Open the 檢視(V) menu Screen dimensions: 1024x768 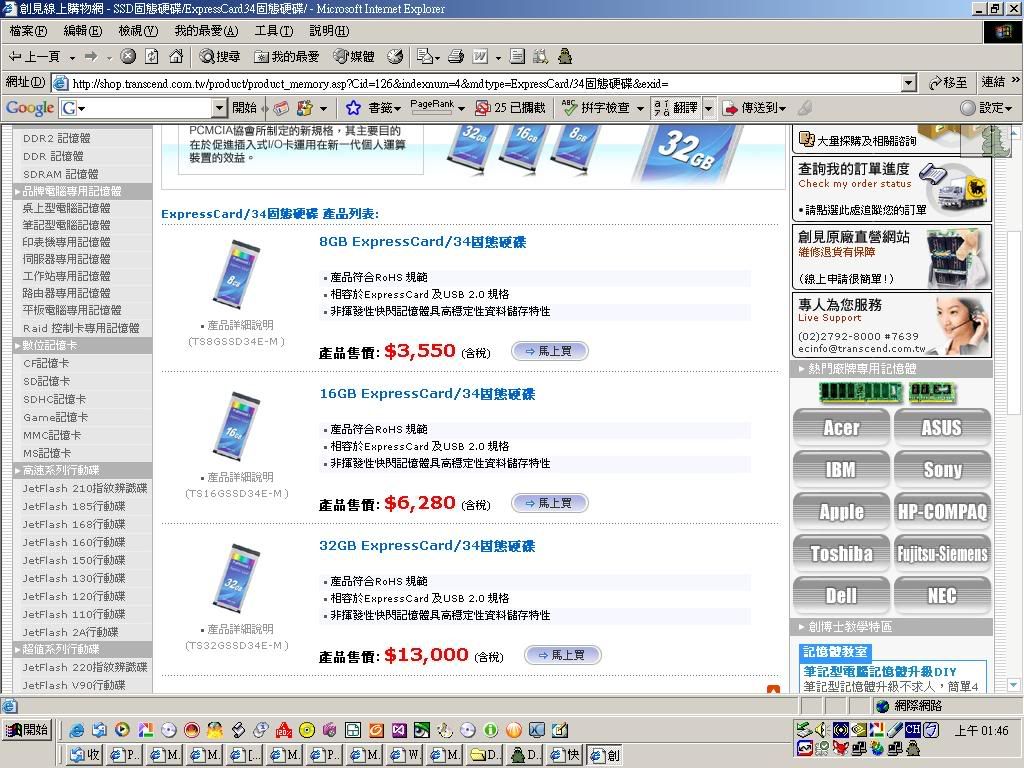(x=138, y=31)
